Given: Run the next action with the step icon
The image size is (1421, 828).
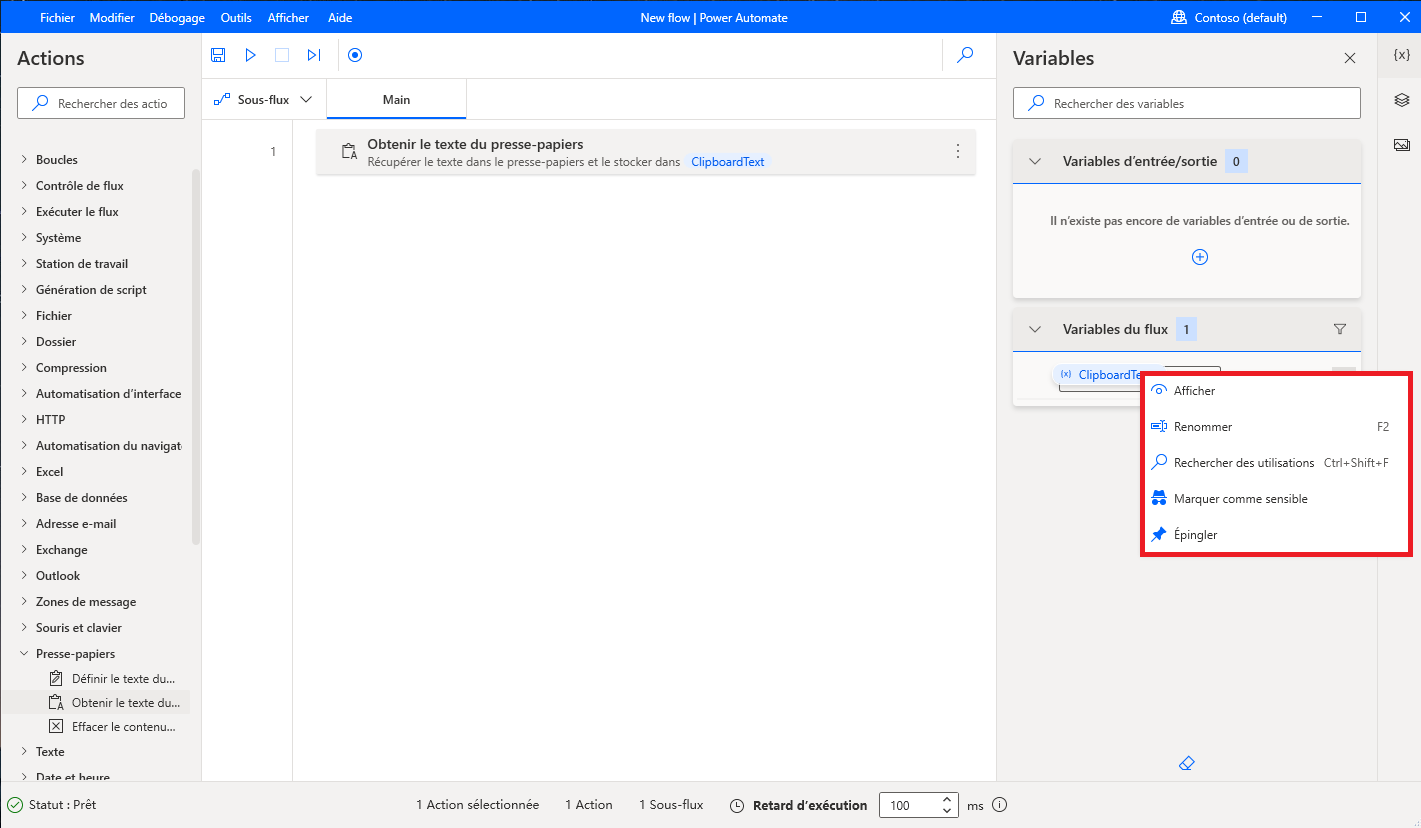Looking at the screenshot, I should tap(314, 55).
